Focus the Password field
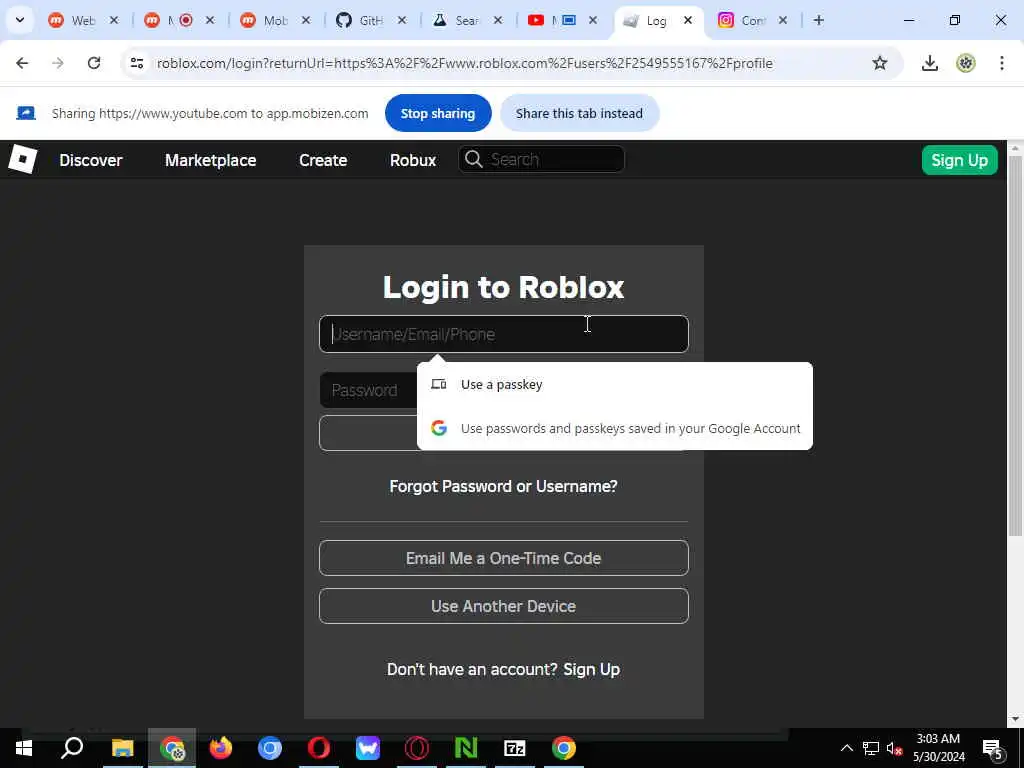1024x768 pixels. 368,390
